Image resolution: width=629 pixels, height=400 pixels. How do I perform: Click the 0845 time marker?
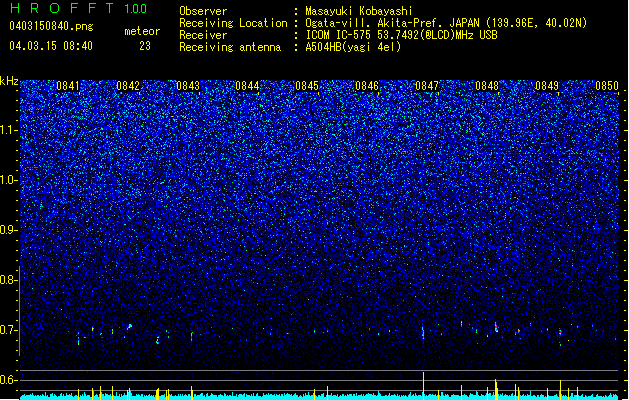click(307, 86)
